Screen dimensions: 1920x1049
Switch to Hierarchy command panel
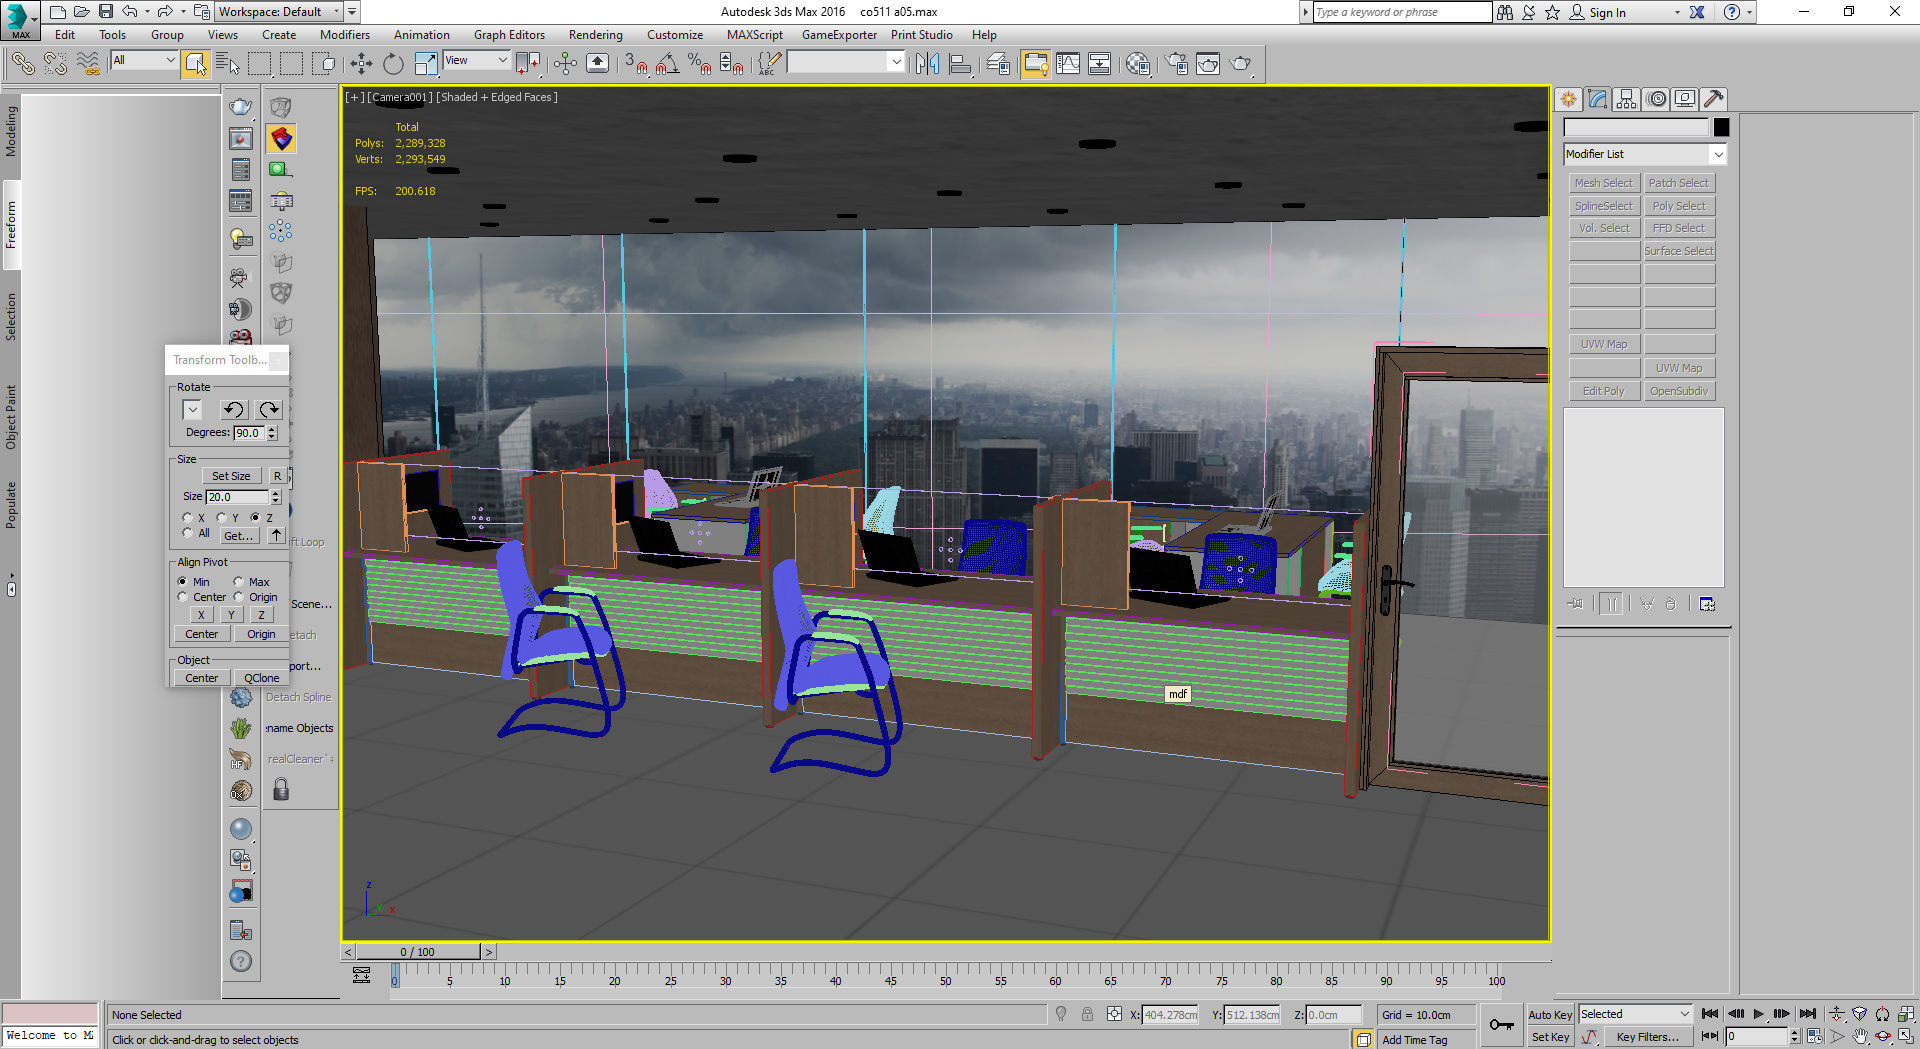click(1626, 99)
